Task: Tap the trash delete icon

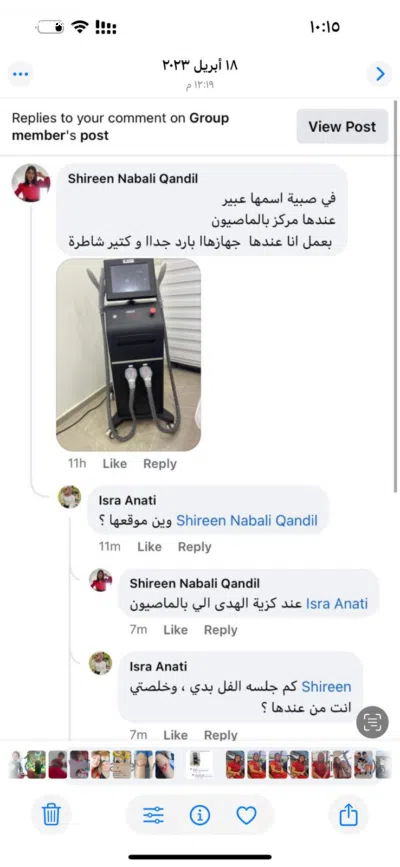Action: click(51, 814)
